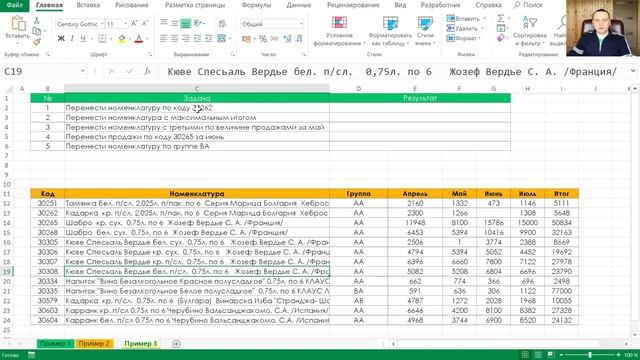Viewport: 640px width, 360px height.
Task: Click the comma style (000) icon
Action: coord(274,39)
